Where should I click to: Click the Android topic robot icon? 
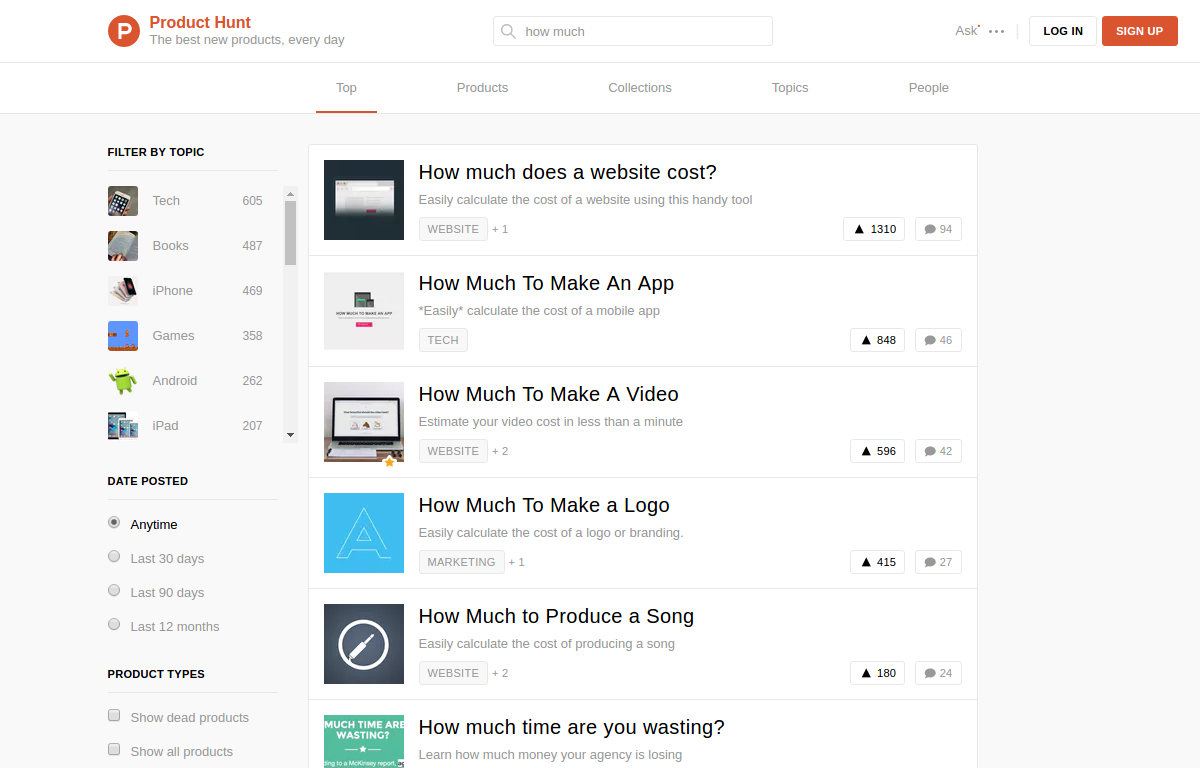click(x=123, y=381)
